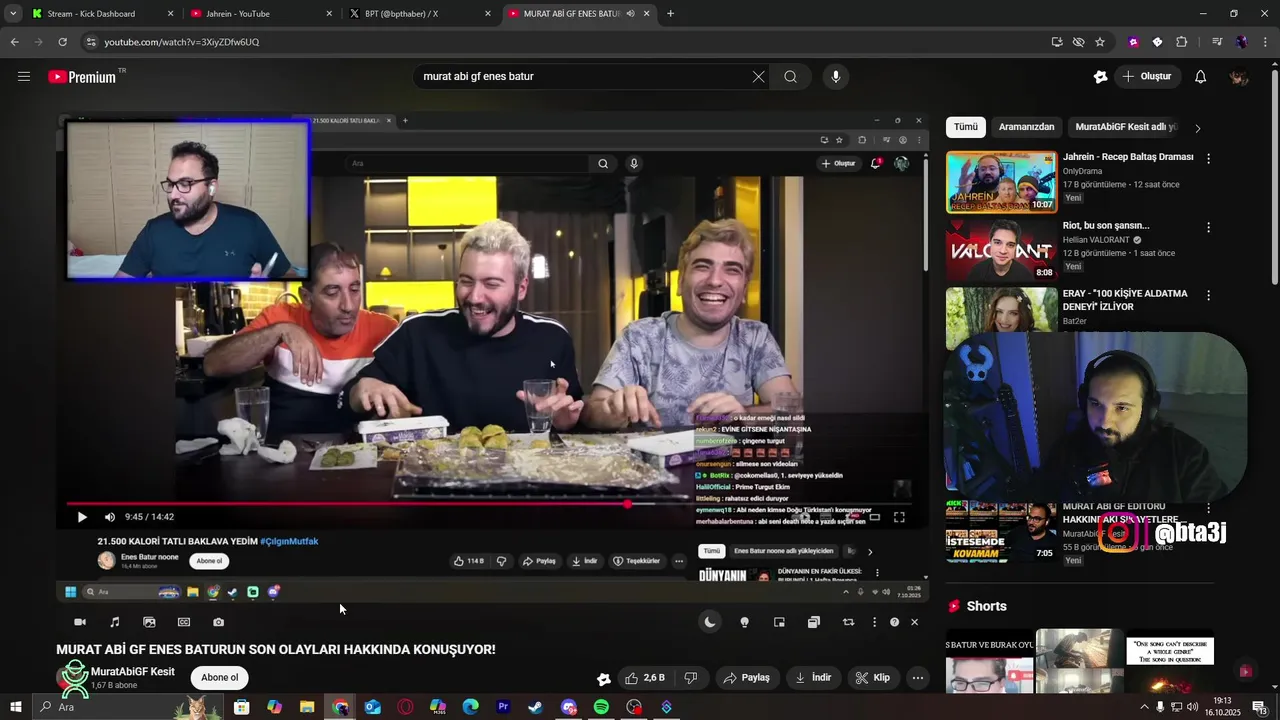Bookmark this page with star icon
Screen dimensions: 1280x720
[x=1100, y=42]
